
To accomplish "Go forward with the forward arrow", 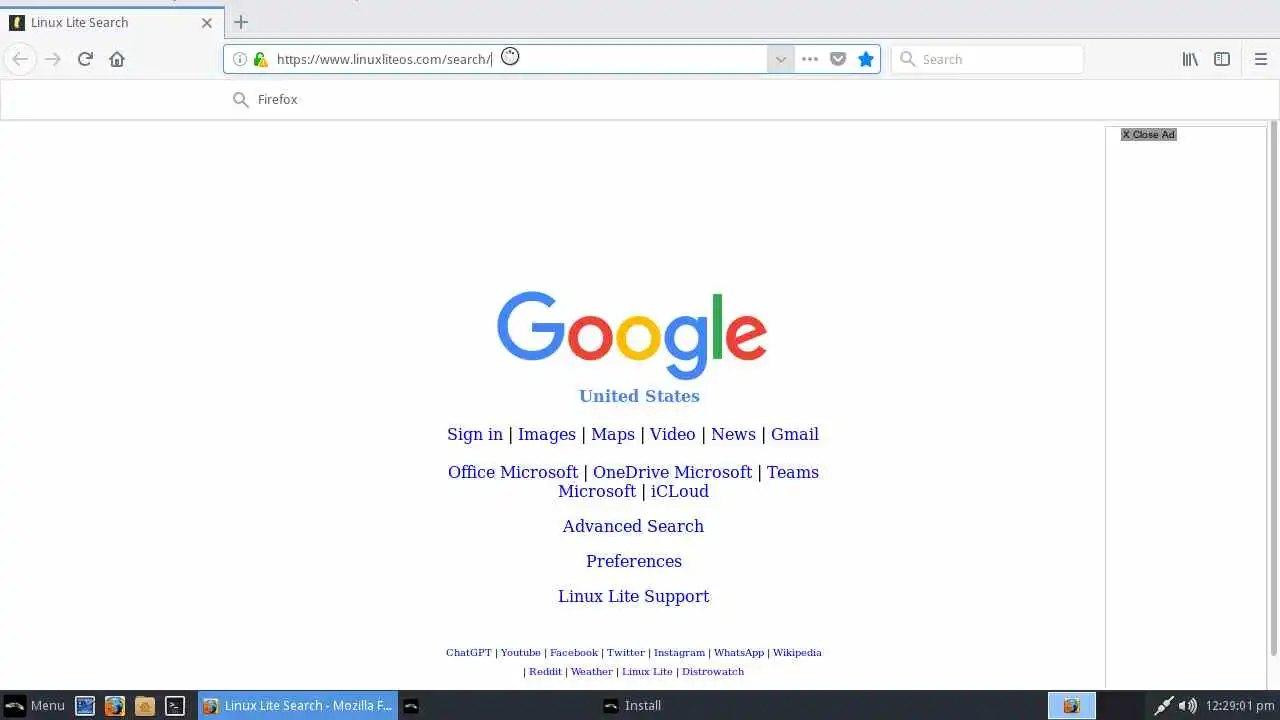I will click(53, 59).
